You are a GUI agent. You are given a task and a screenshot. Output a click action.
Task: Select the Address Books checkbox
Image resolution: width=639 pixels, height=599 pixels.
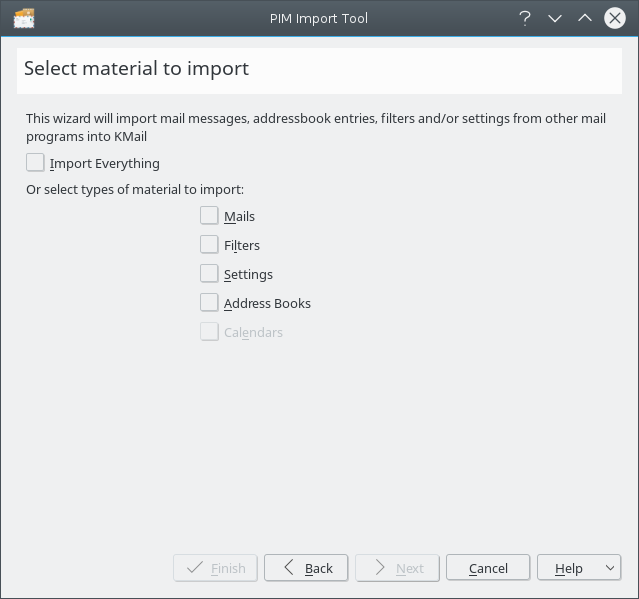pos(209,302)
